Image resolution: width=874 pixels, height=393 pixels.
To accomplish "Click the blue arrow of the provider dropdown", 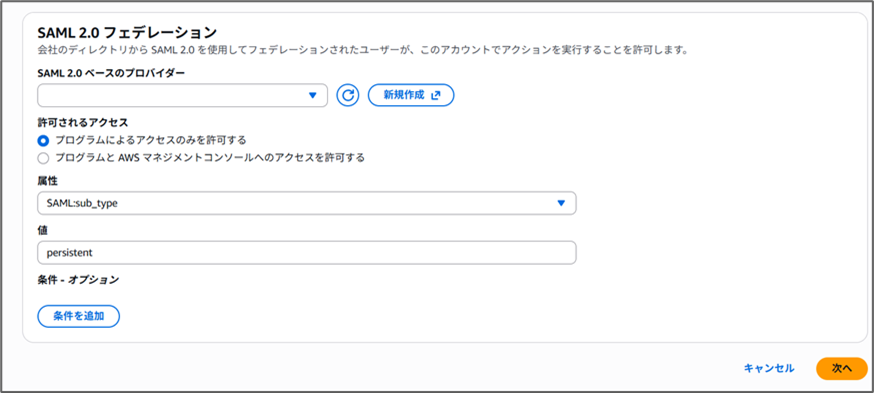I will (x=312, y=95).
